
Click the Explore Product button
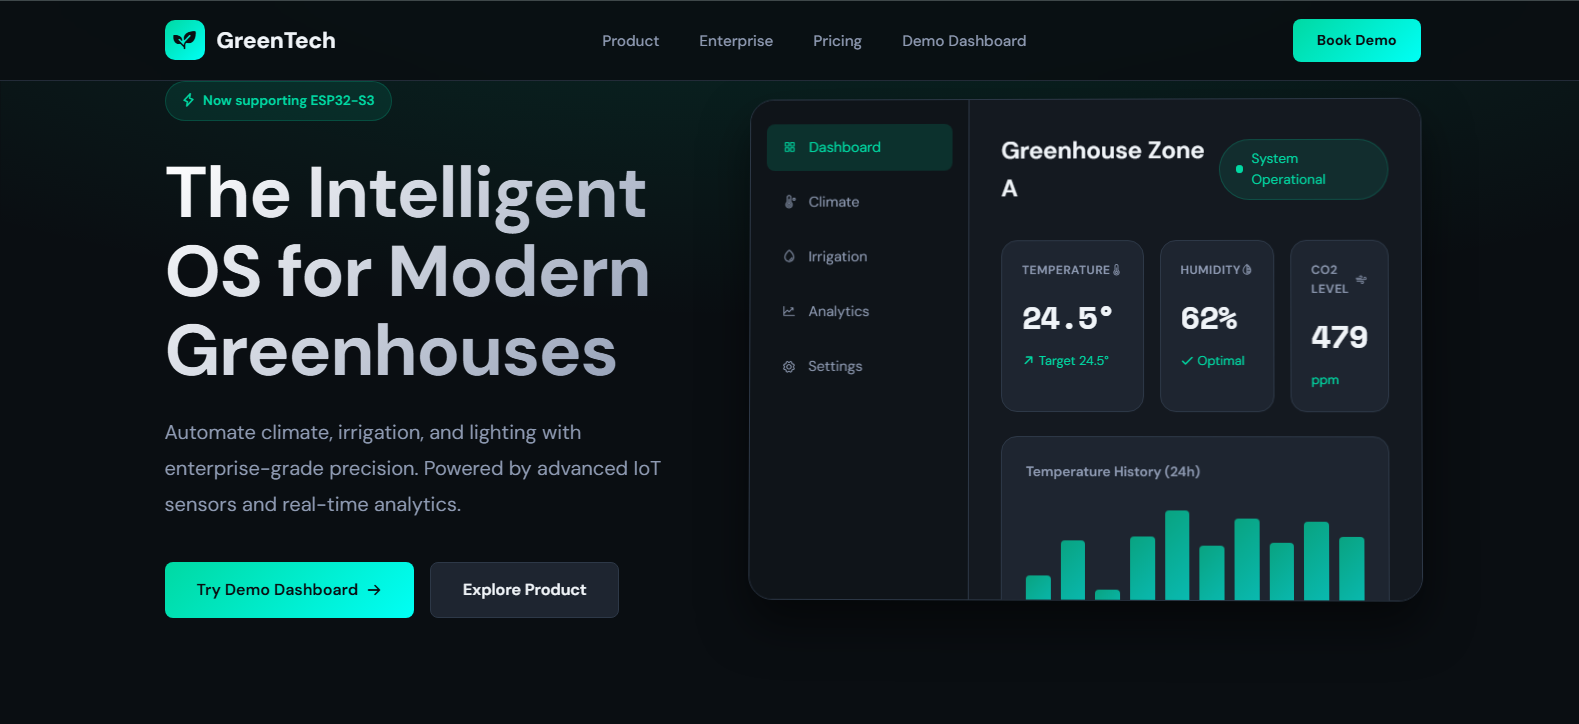tap(524, 590)
